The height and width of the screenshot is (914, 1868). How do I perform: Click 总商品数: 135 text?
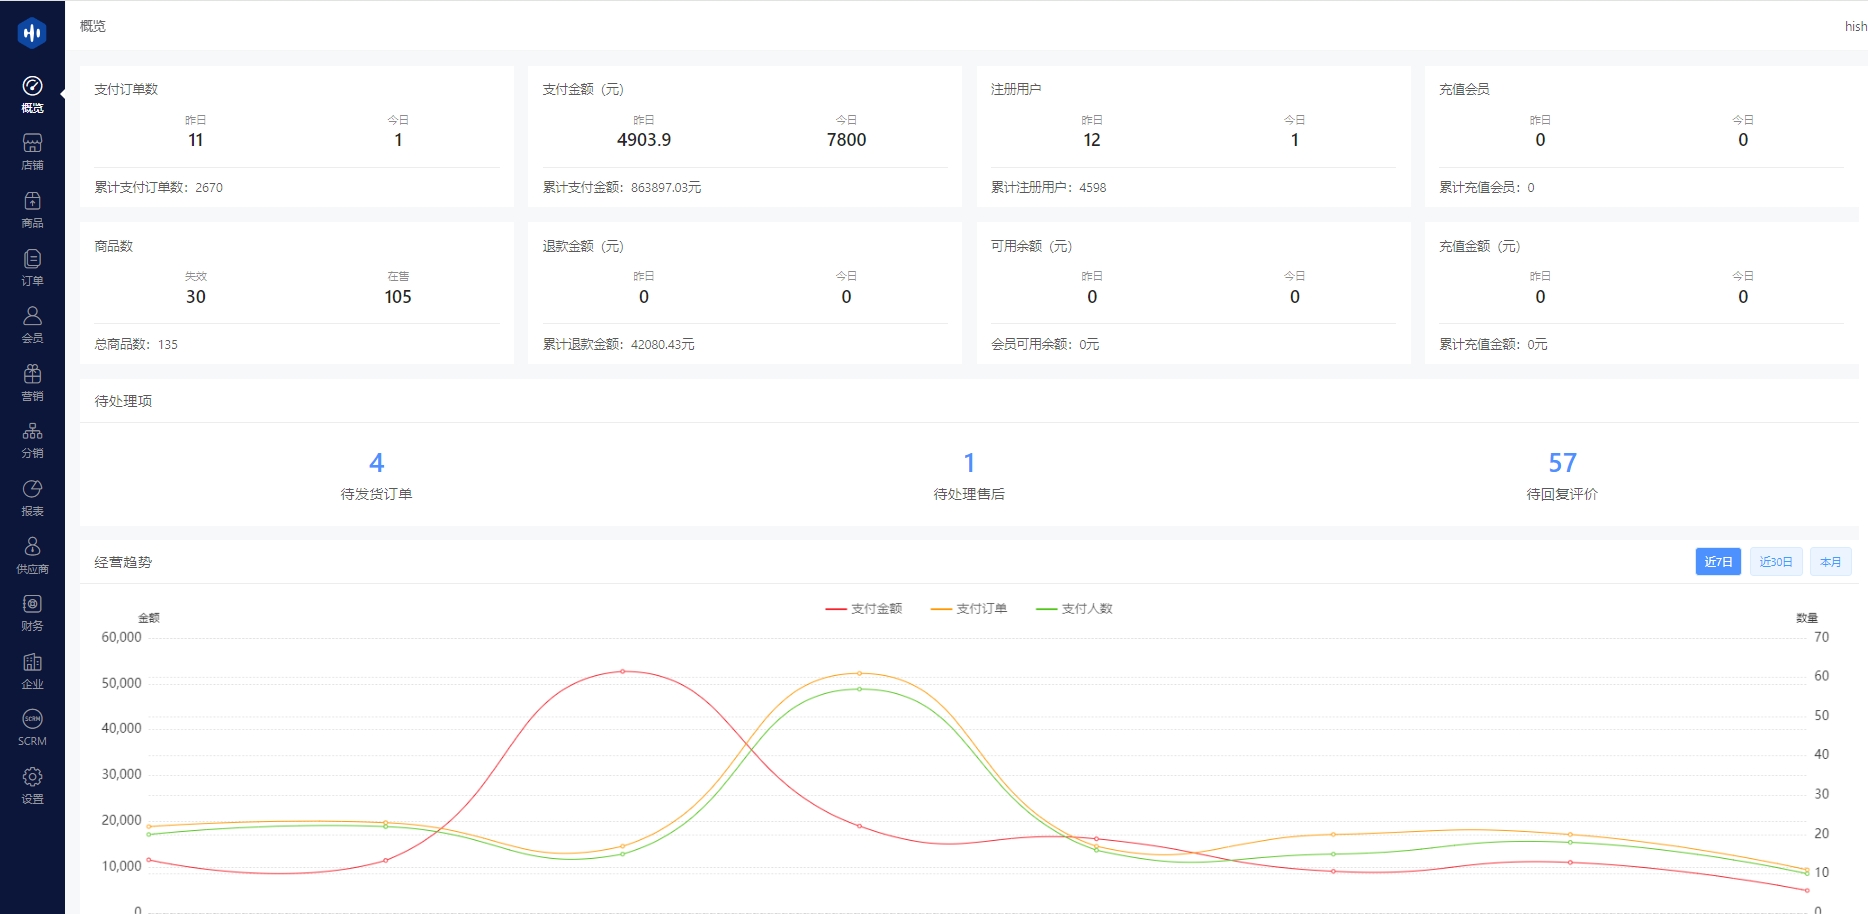pos(136,344)
